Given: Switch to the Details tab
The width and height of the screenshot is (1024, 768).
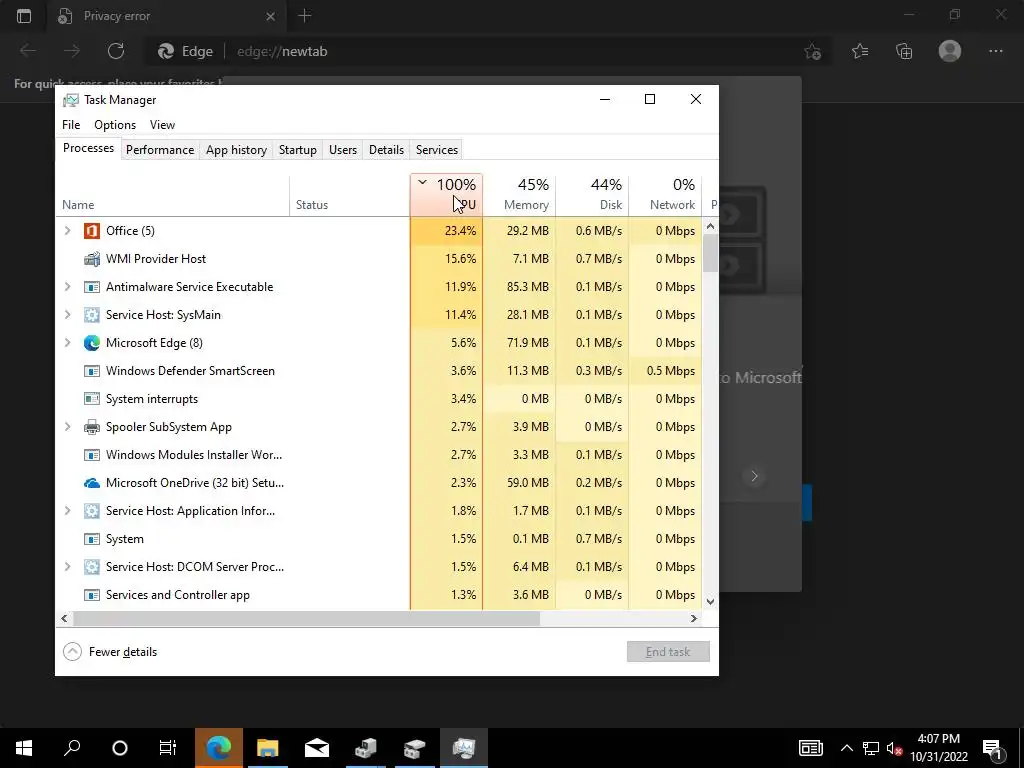Looking at the screenshot, I should [386, 150].
